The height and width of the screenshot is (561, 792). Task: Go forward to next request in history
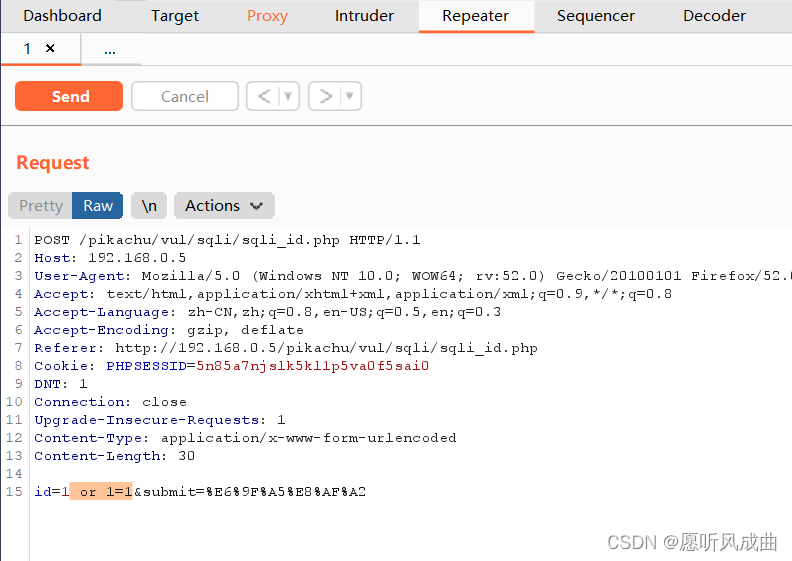pos(326,96)
